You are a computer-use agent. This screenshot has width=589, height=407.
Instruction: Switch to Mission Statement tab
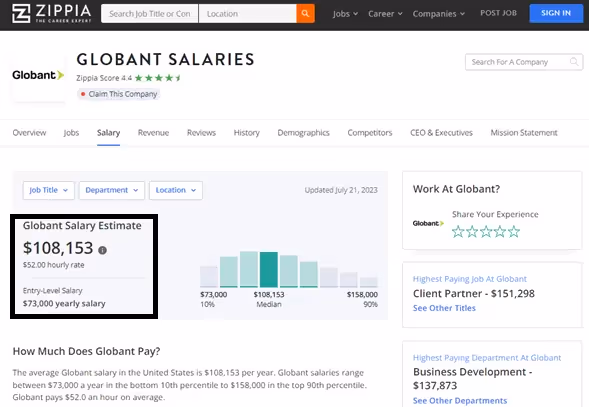click(524, 133)
